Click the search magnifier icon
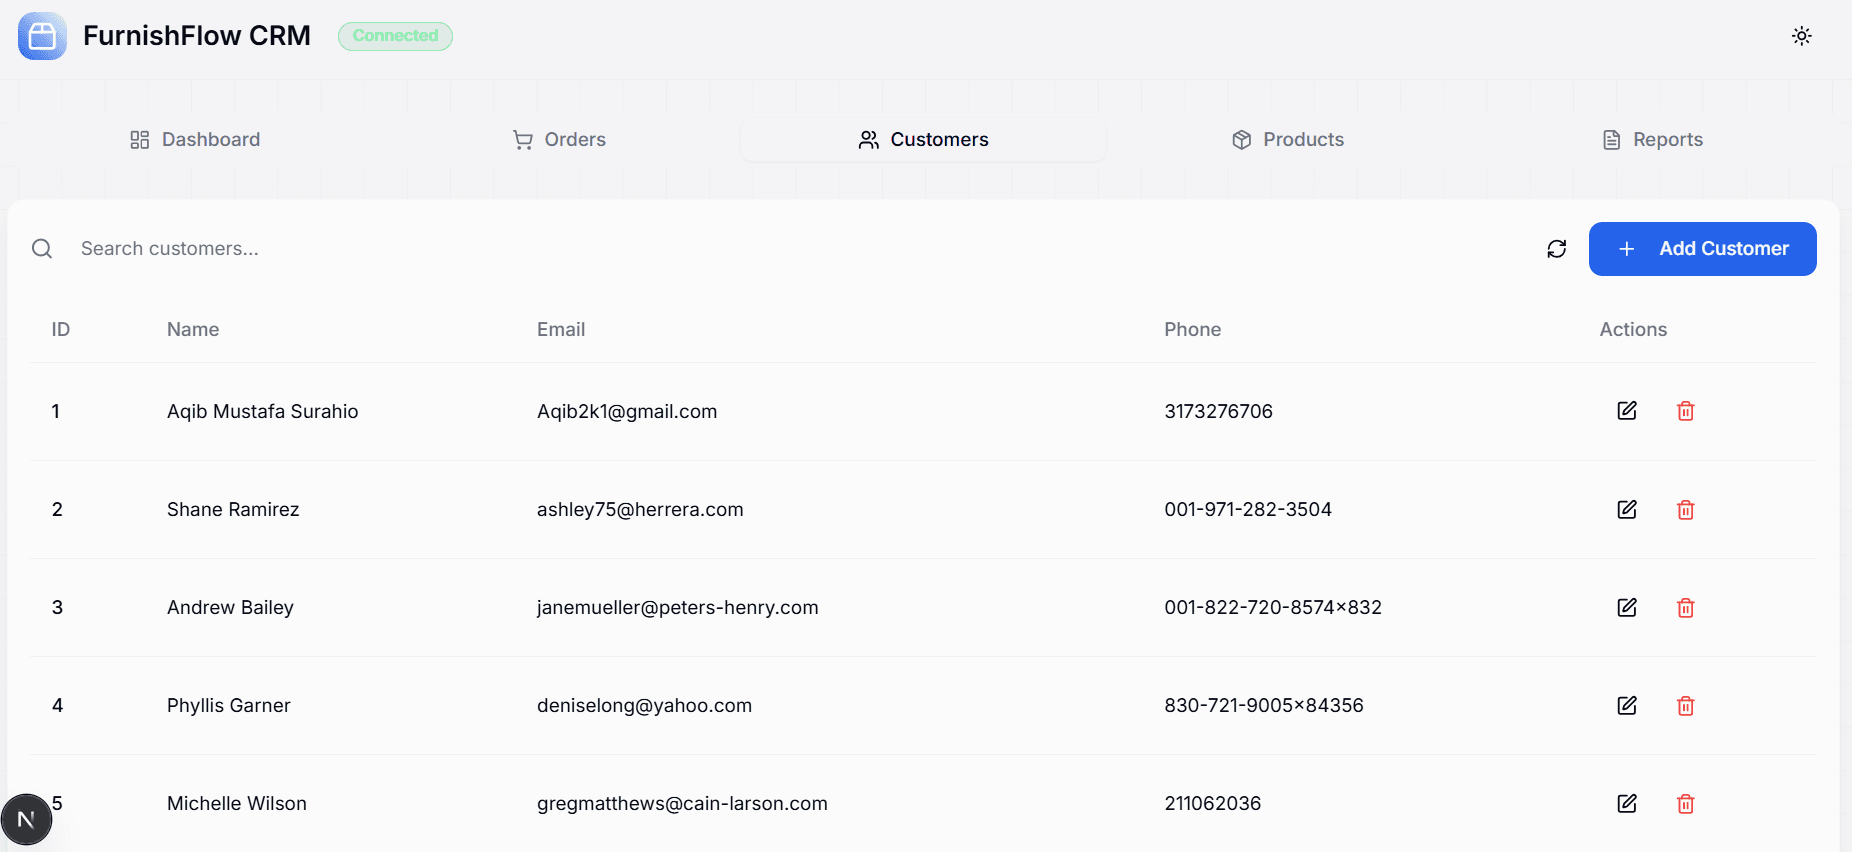The height and width of the screenshot is (852, 1852). 41,248
